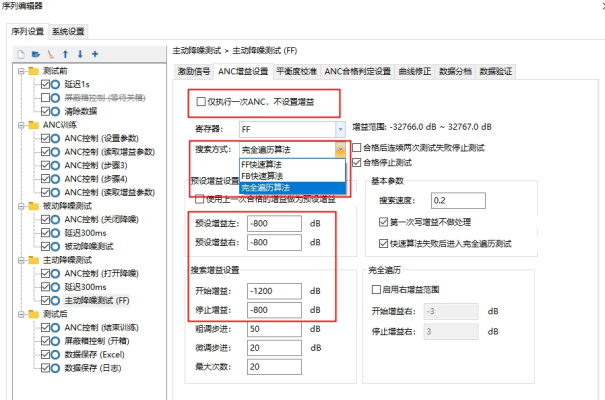
Task: Collapse the 测试前 tree group
Action: pyautogui.click(x=22, y=71)
